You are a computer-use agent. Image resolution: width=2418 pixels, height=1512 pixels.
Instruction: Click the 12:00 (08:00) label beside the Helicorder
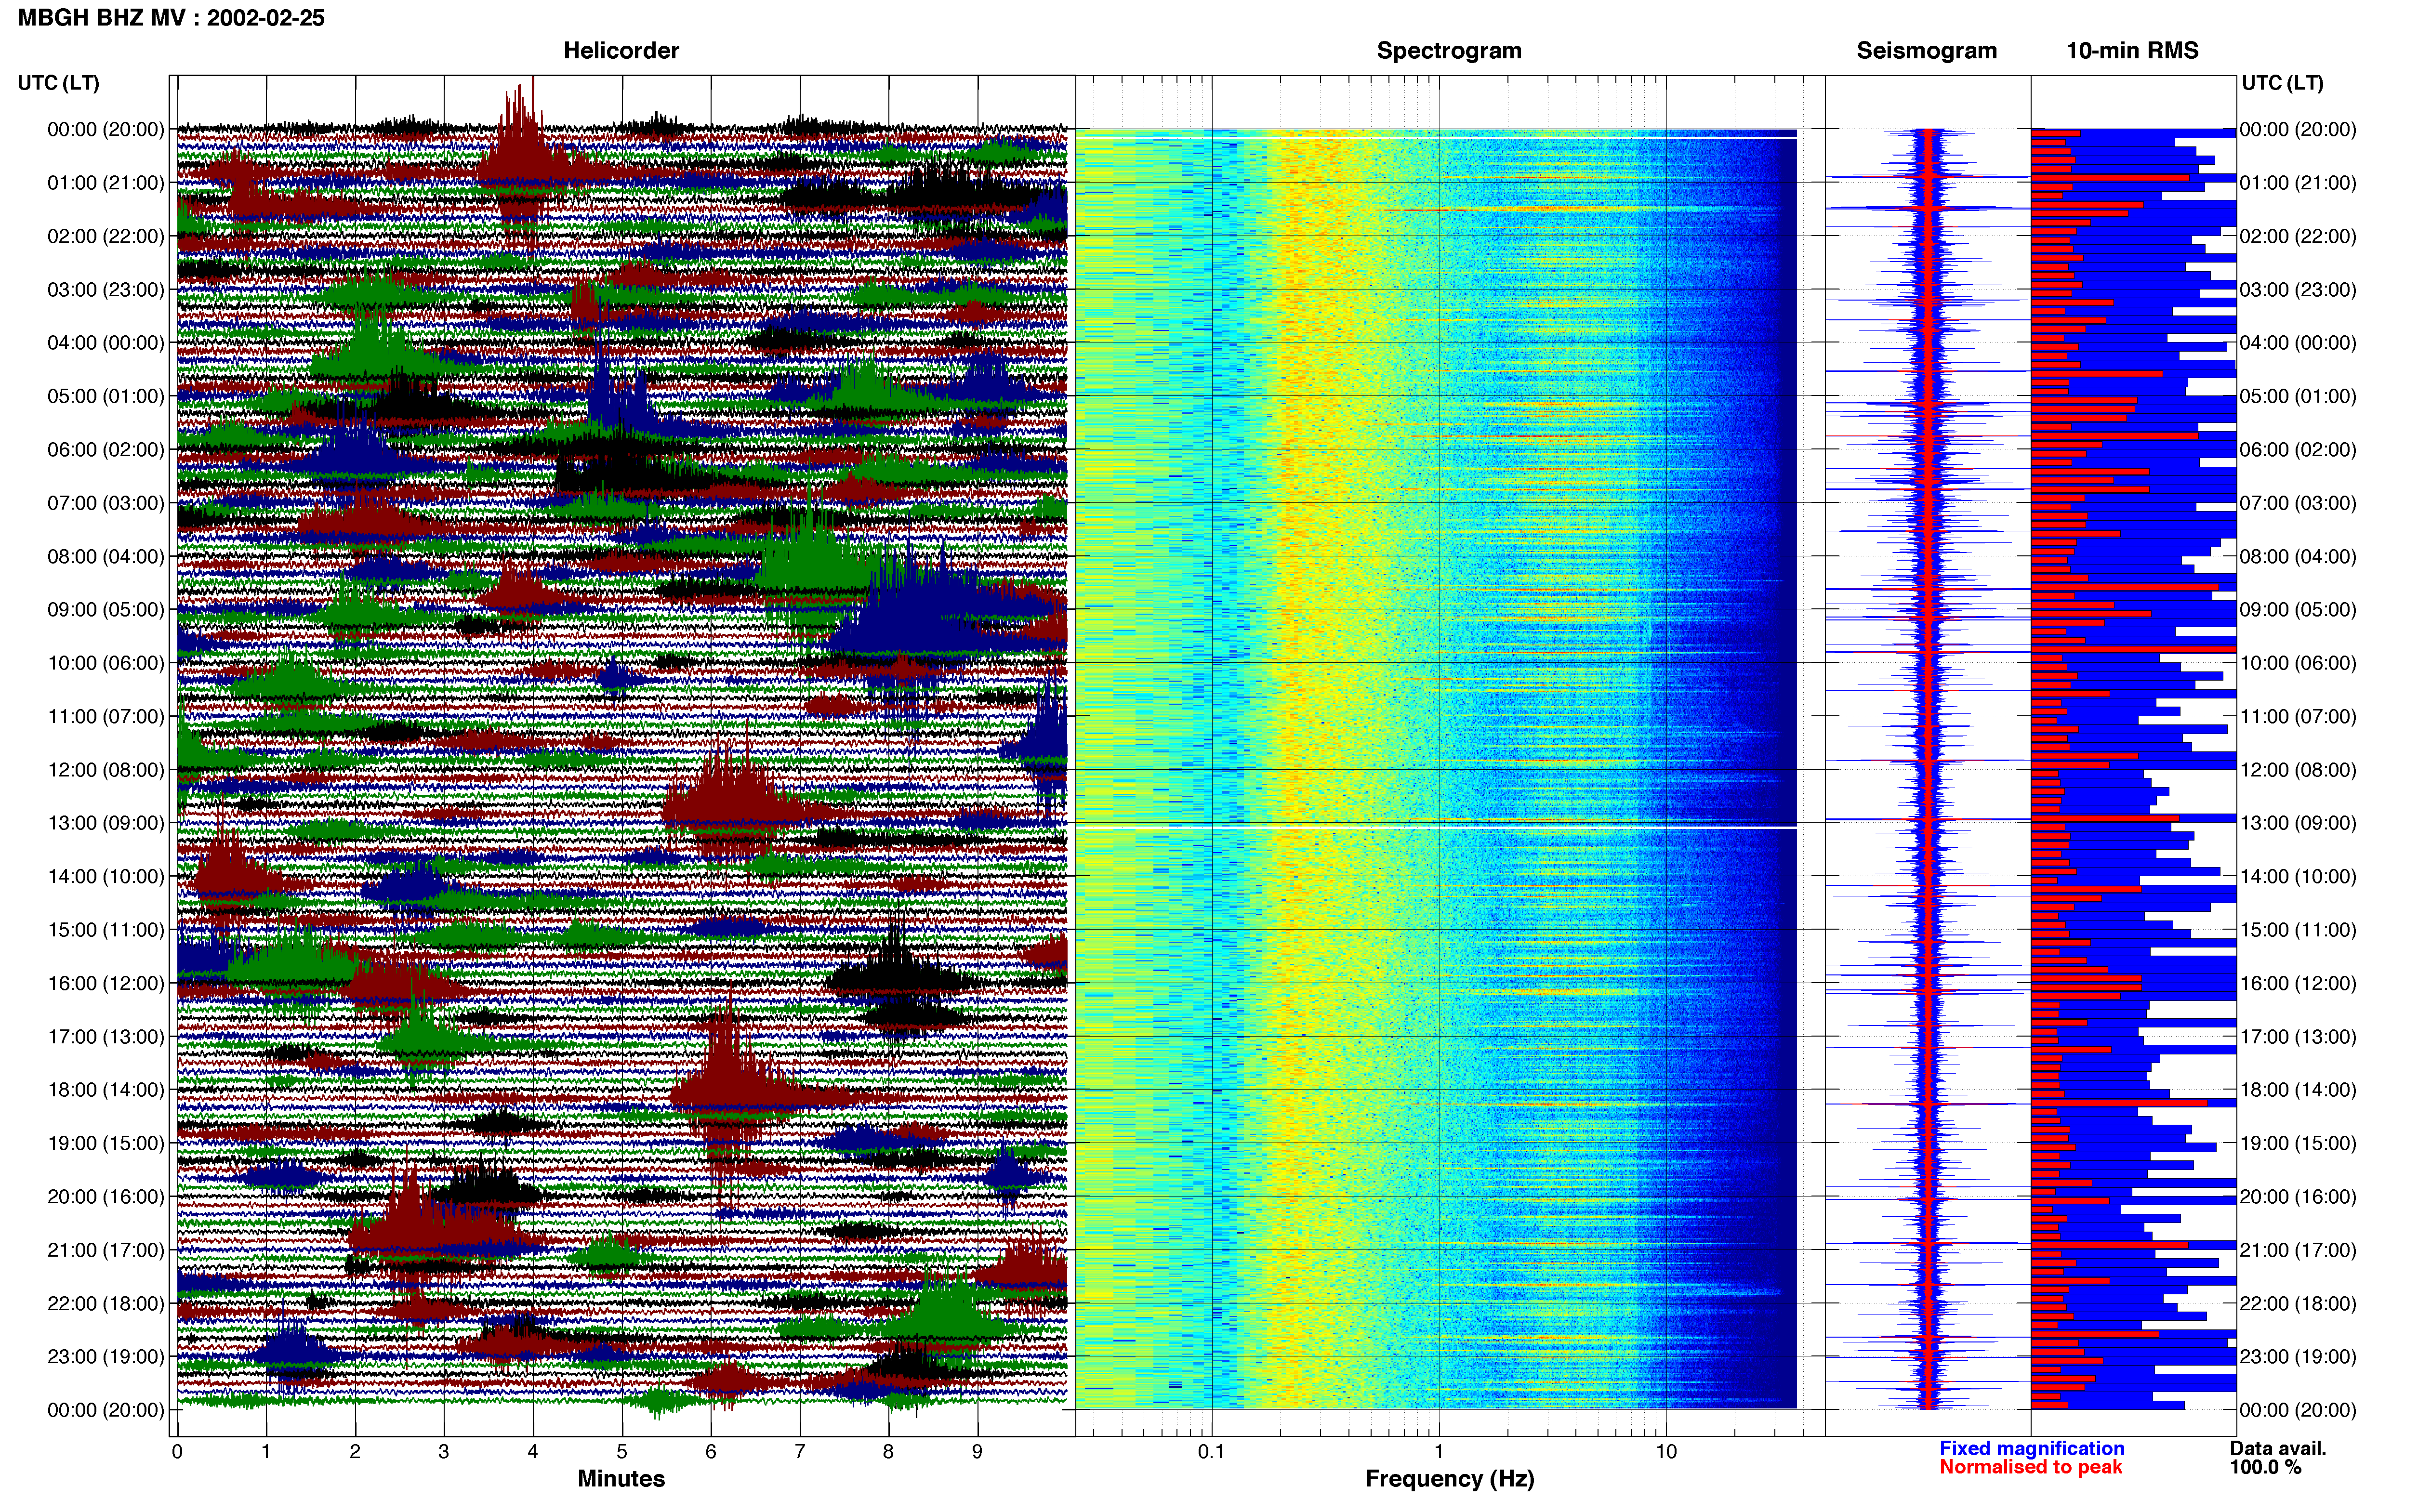click(106, 770)
